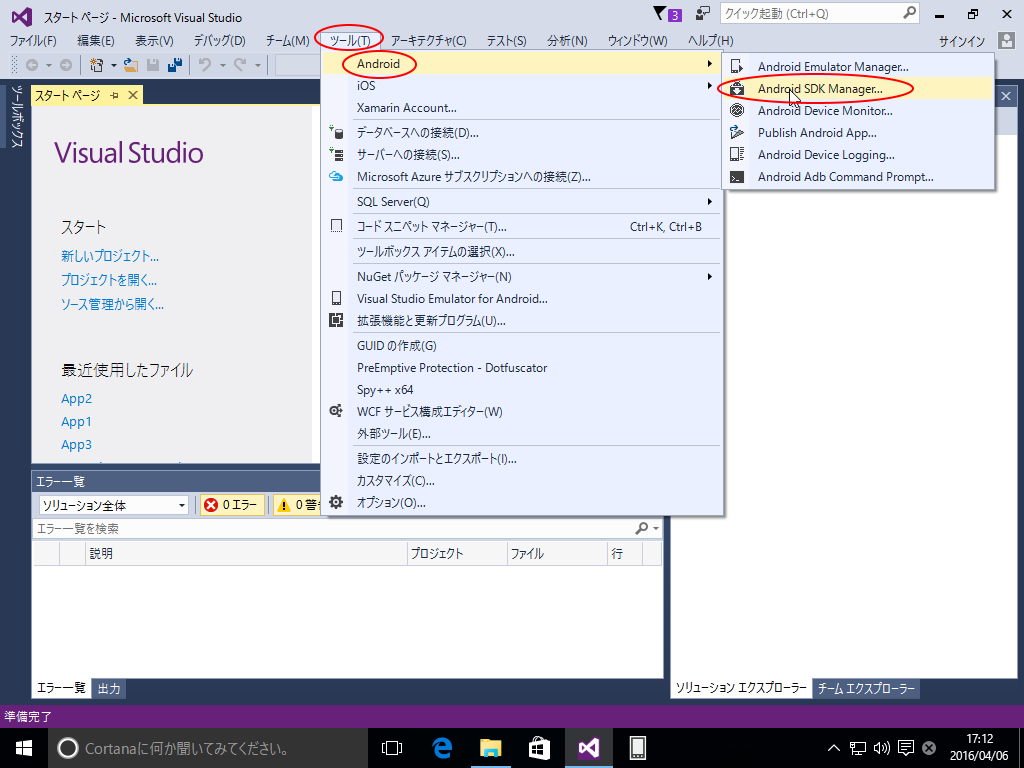1024x768 pixels.
Task: Open recent file App1
Action: pos(76,421)
